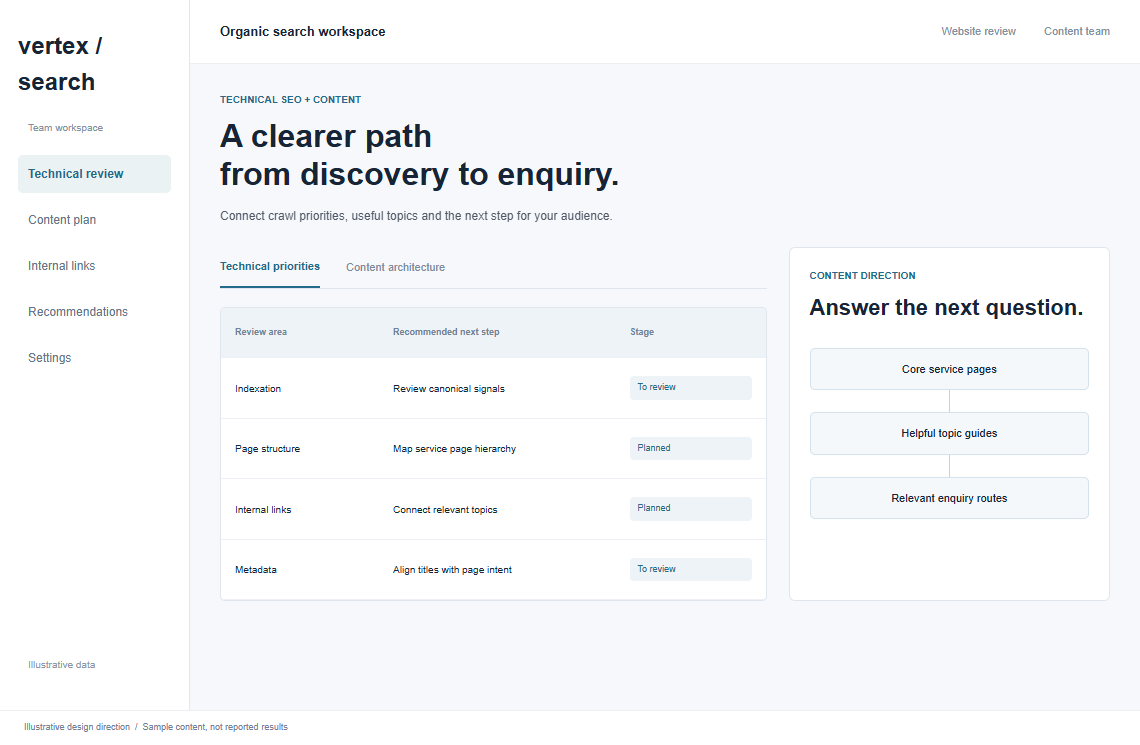The width and height of the screenshot is (1140, 745).
Task: Click Align titles with page intent
Action: click(x=452, y=570)
